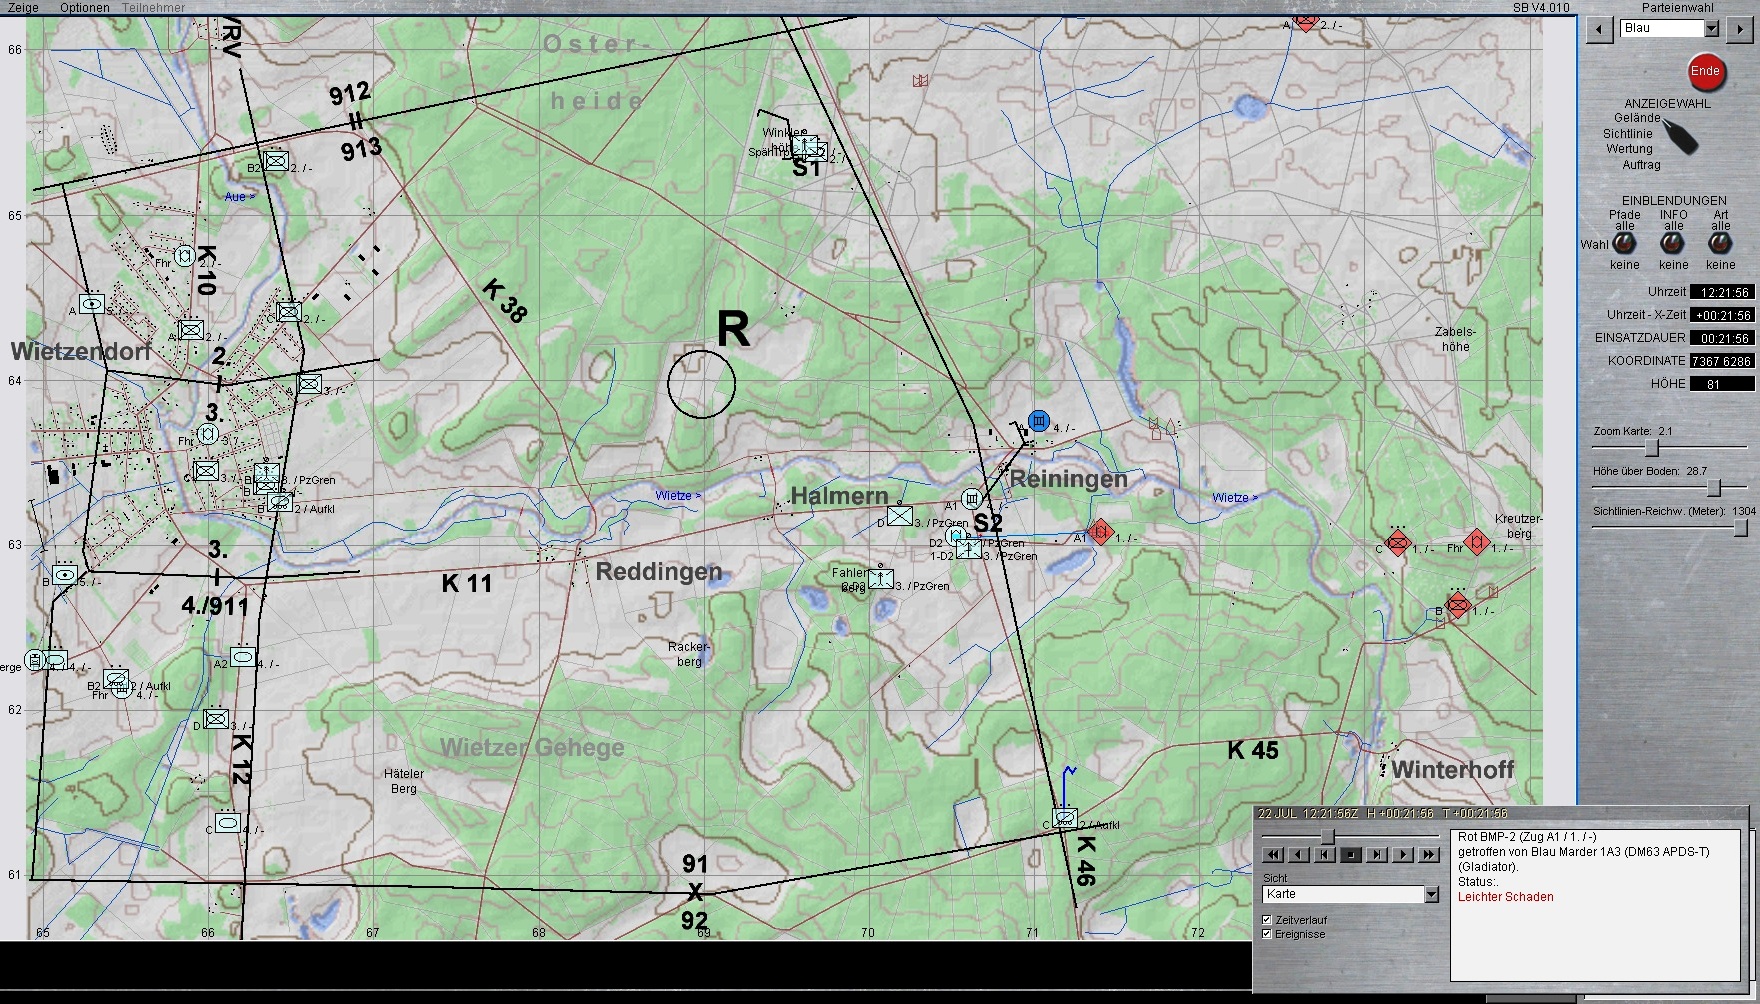Select next party with right arrow
The width and height of the screenshot is (1760, 1004).
click(1739, 29)
